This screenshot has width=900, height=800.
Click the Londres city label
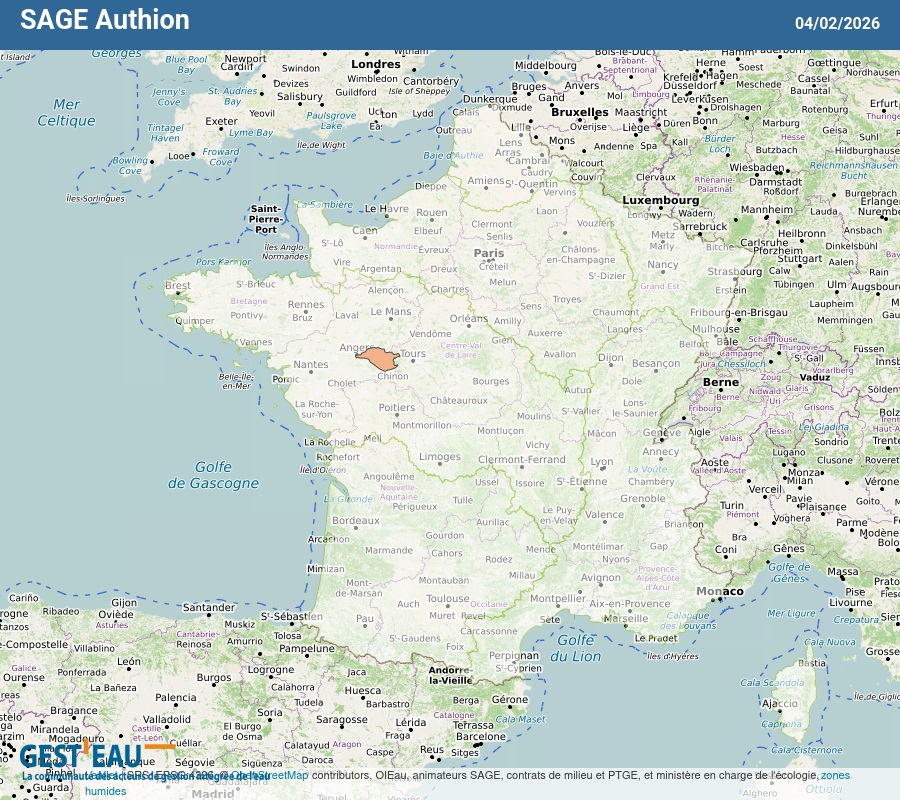pos(376,64)
